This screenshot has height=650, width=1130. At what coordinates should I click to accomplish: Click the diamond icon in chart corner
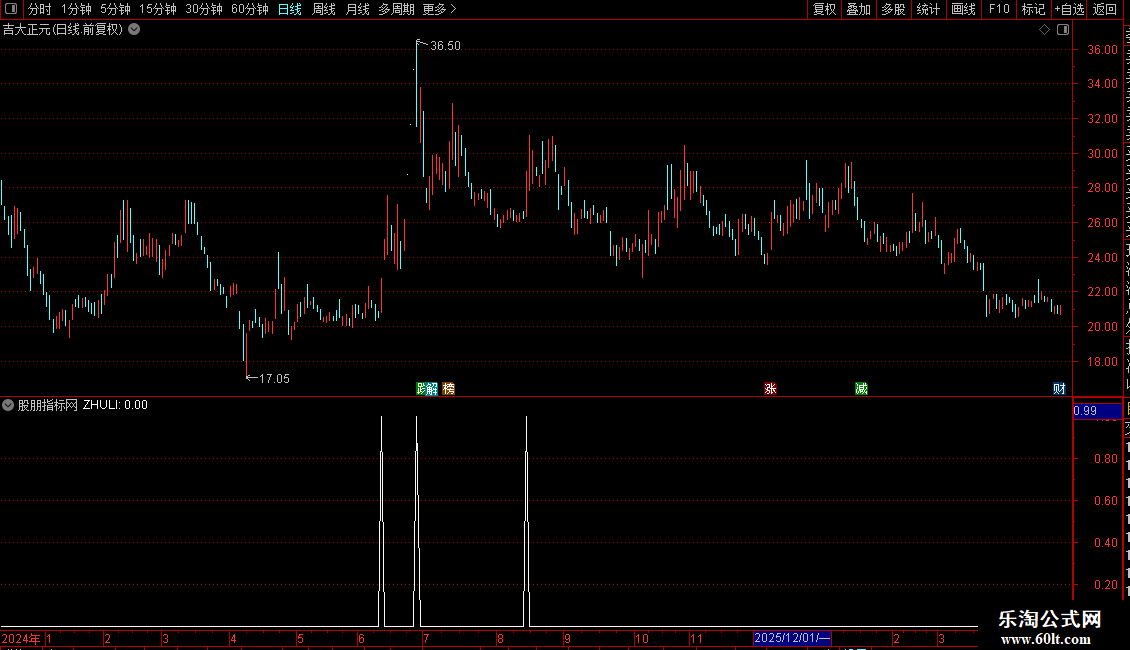[x=1044, y=30]
